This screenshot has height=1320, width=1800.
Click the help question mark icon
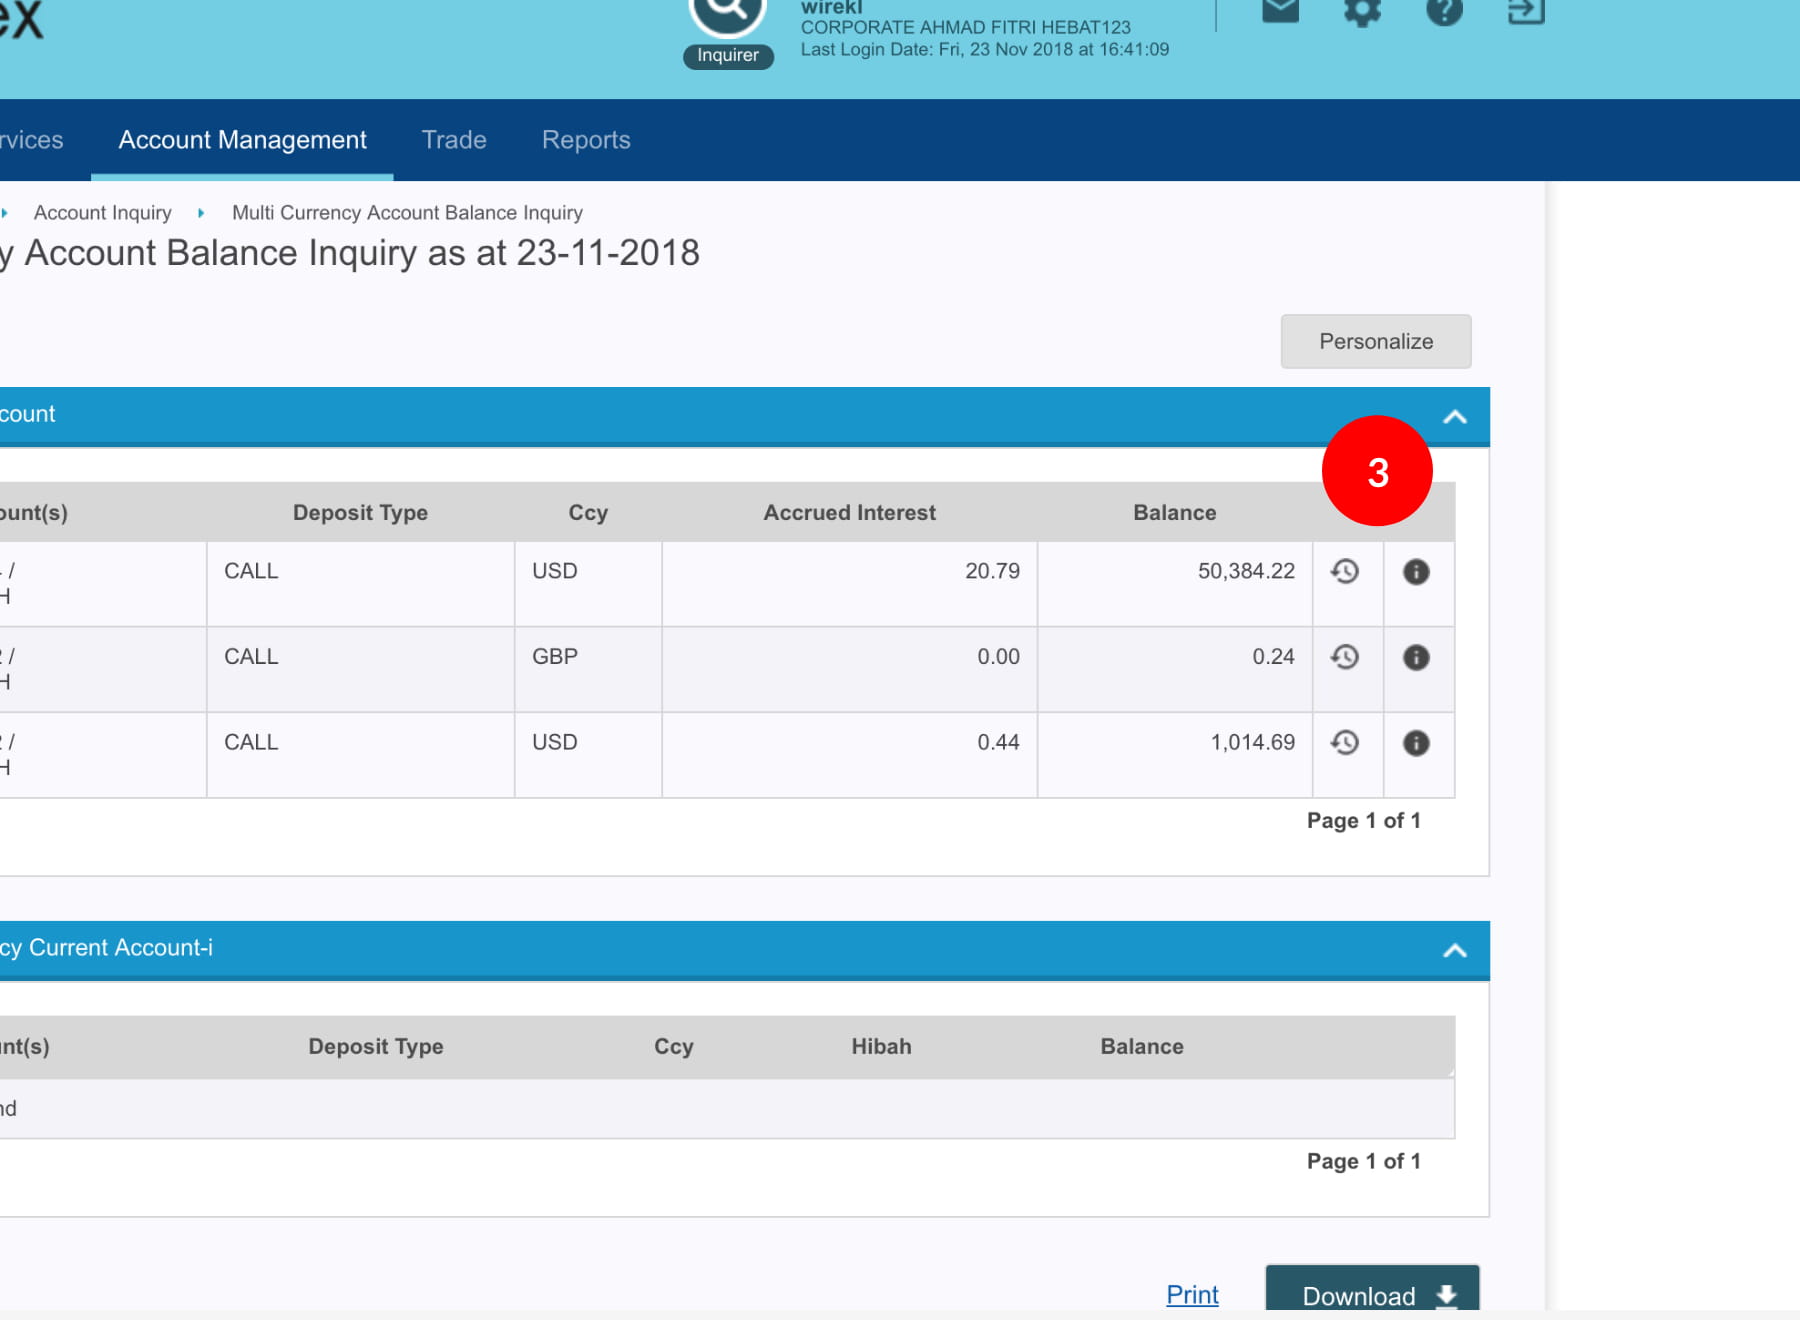coord(1444,11)
